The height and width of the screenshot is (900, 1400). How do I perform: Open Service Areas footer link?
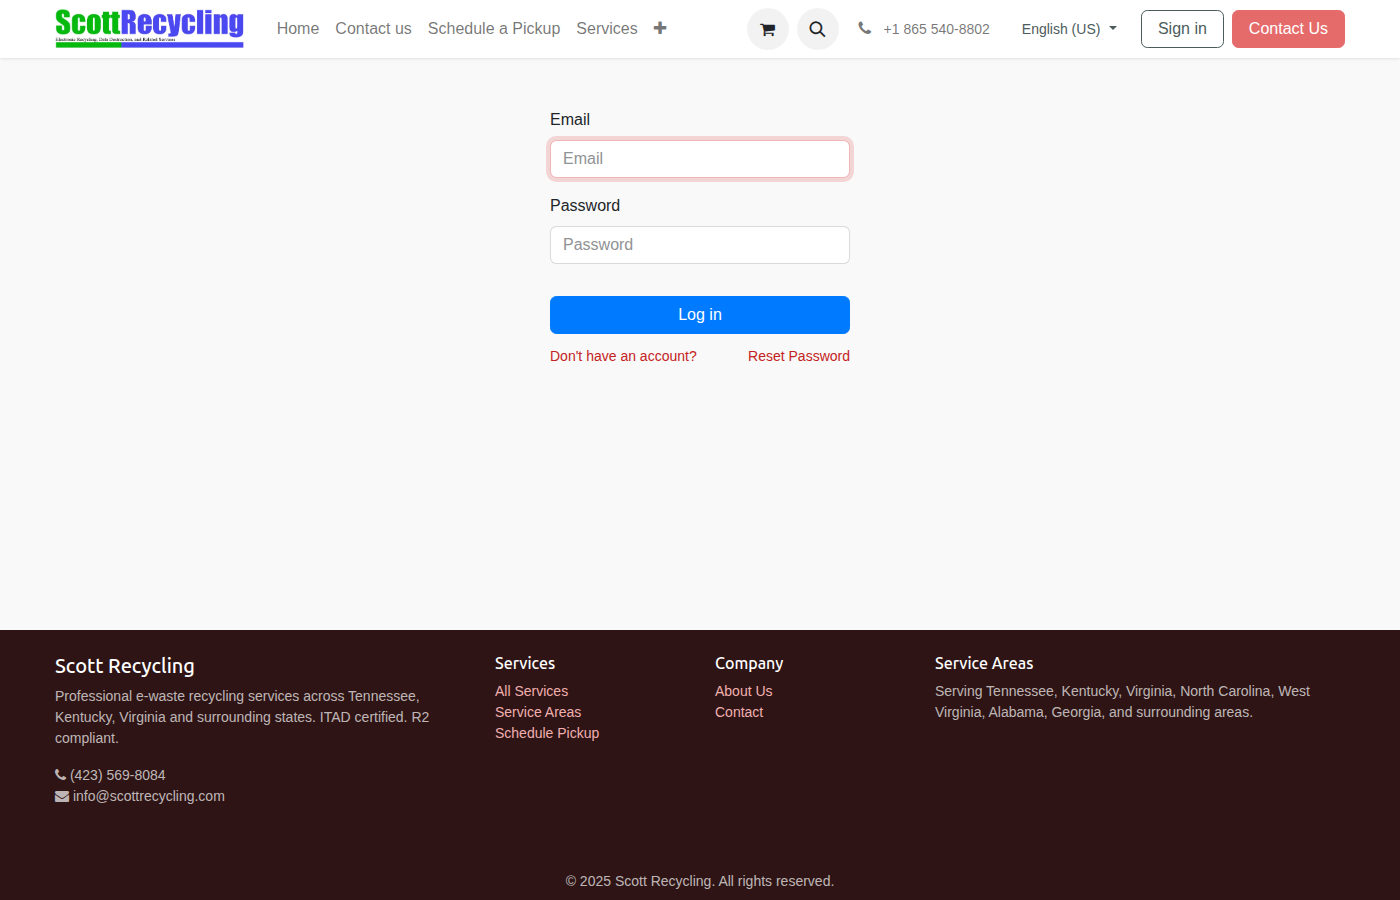pyautogui.click(x=538, y=712)
